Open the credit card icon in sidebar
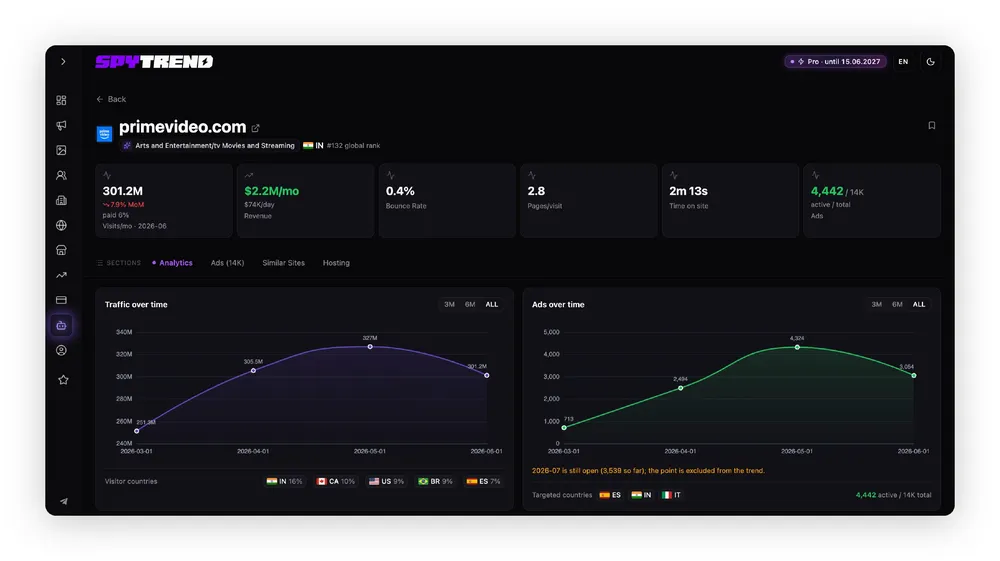The image size is (1000, 561). pyautogui.click(x=61, y=300)
